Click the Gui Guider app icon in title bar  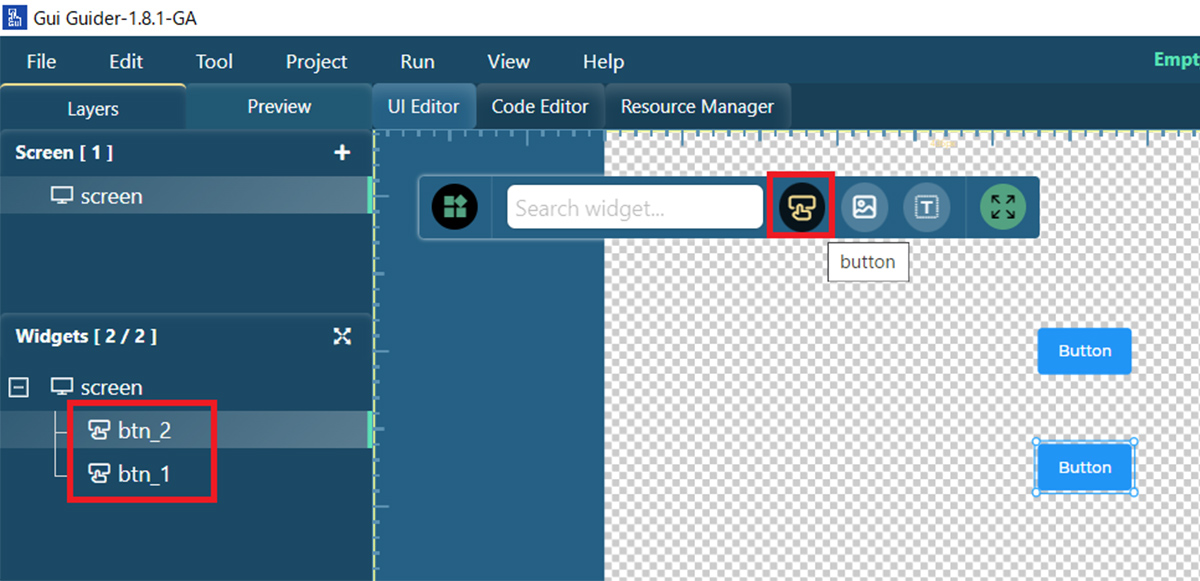pos(14,17)
